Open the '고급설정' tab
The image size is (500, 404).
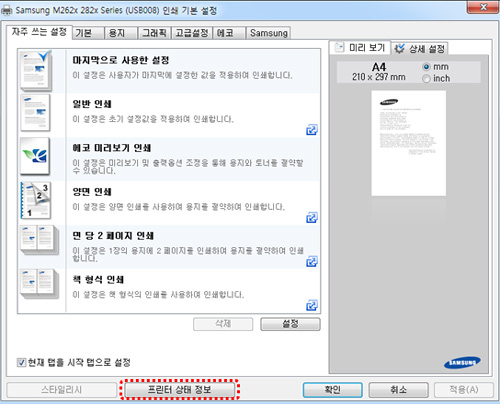tap(192, 33)
